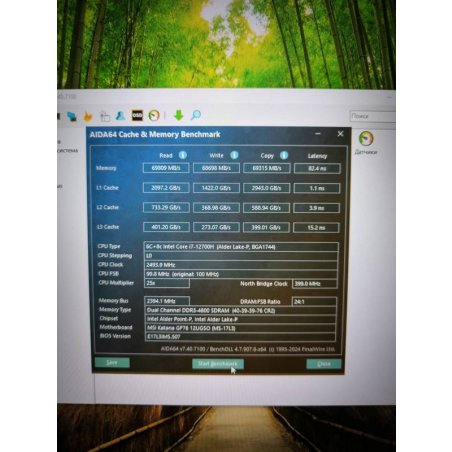The image size is (452, 452).
Task: Click the AIDA64 version footer text
Action: [x=248, y=349]
